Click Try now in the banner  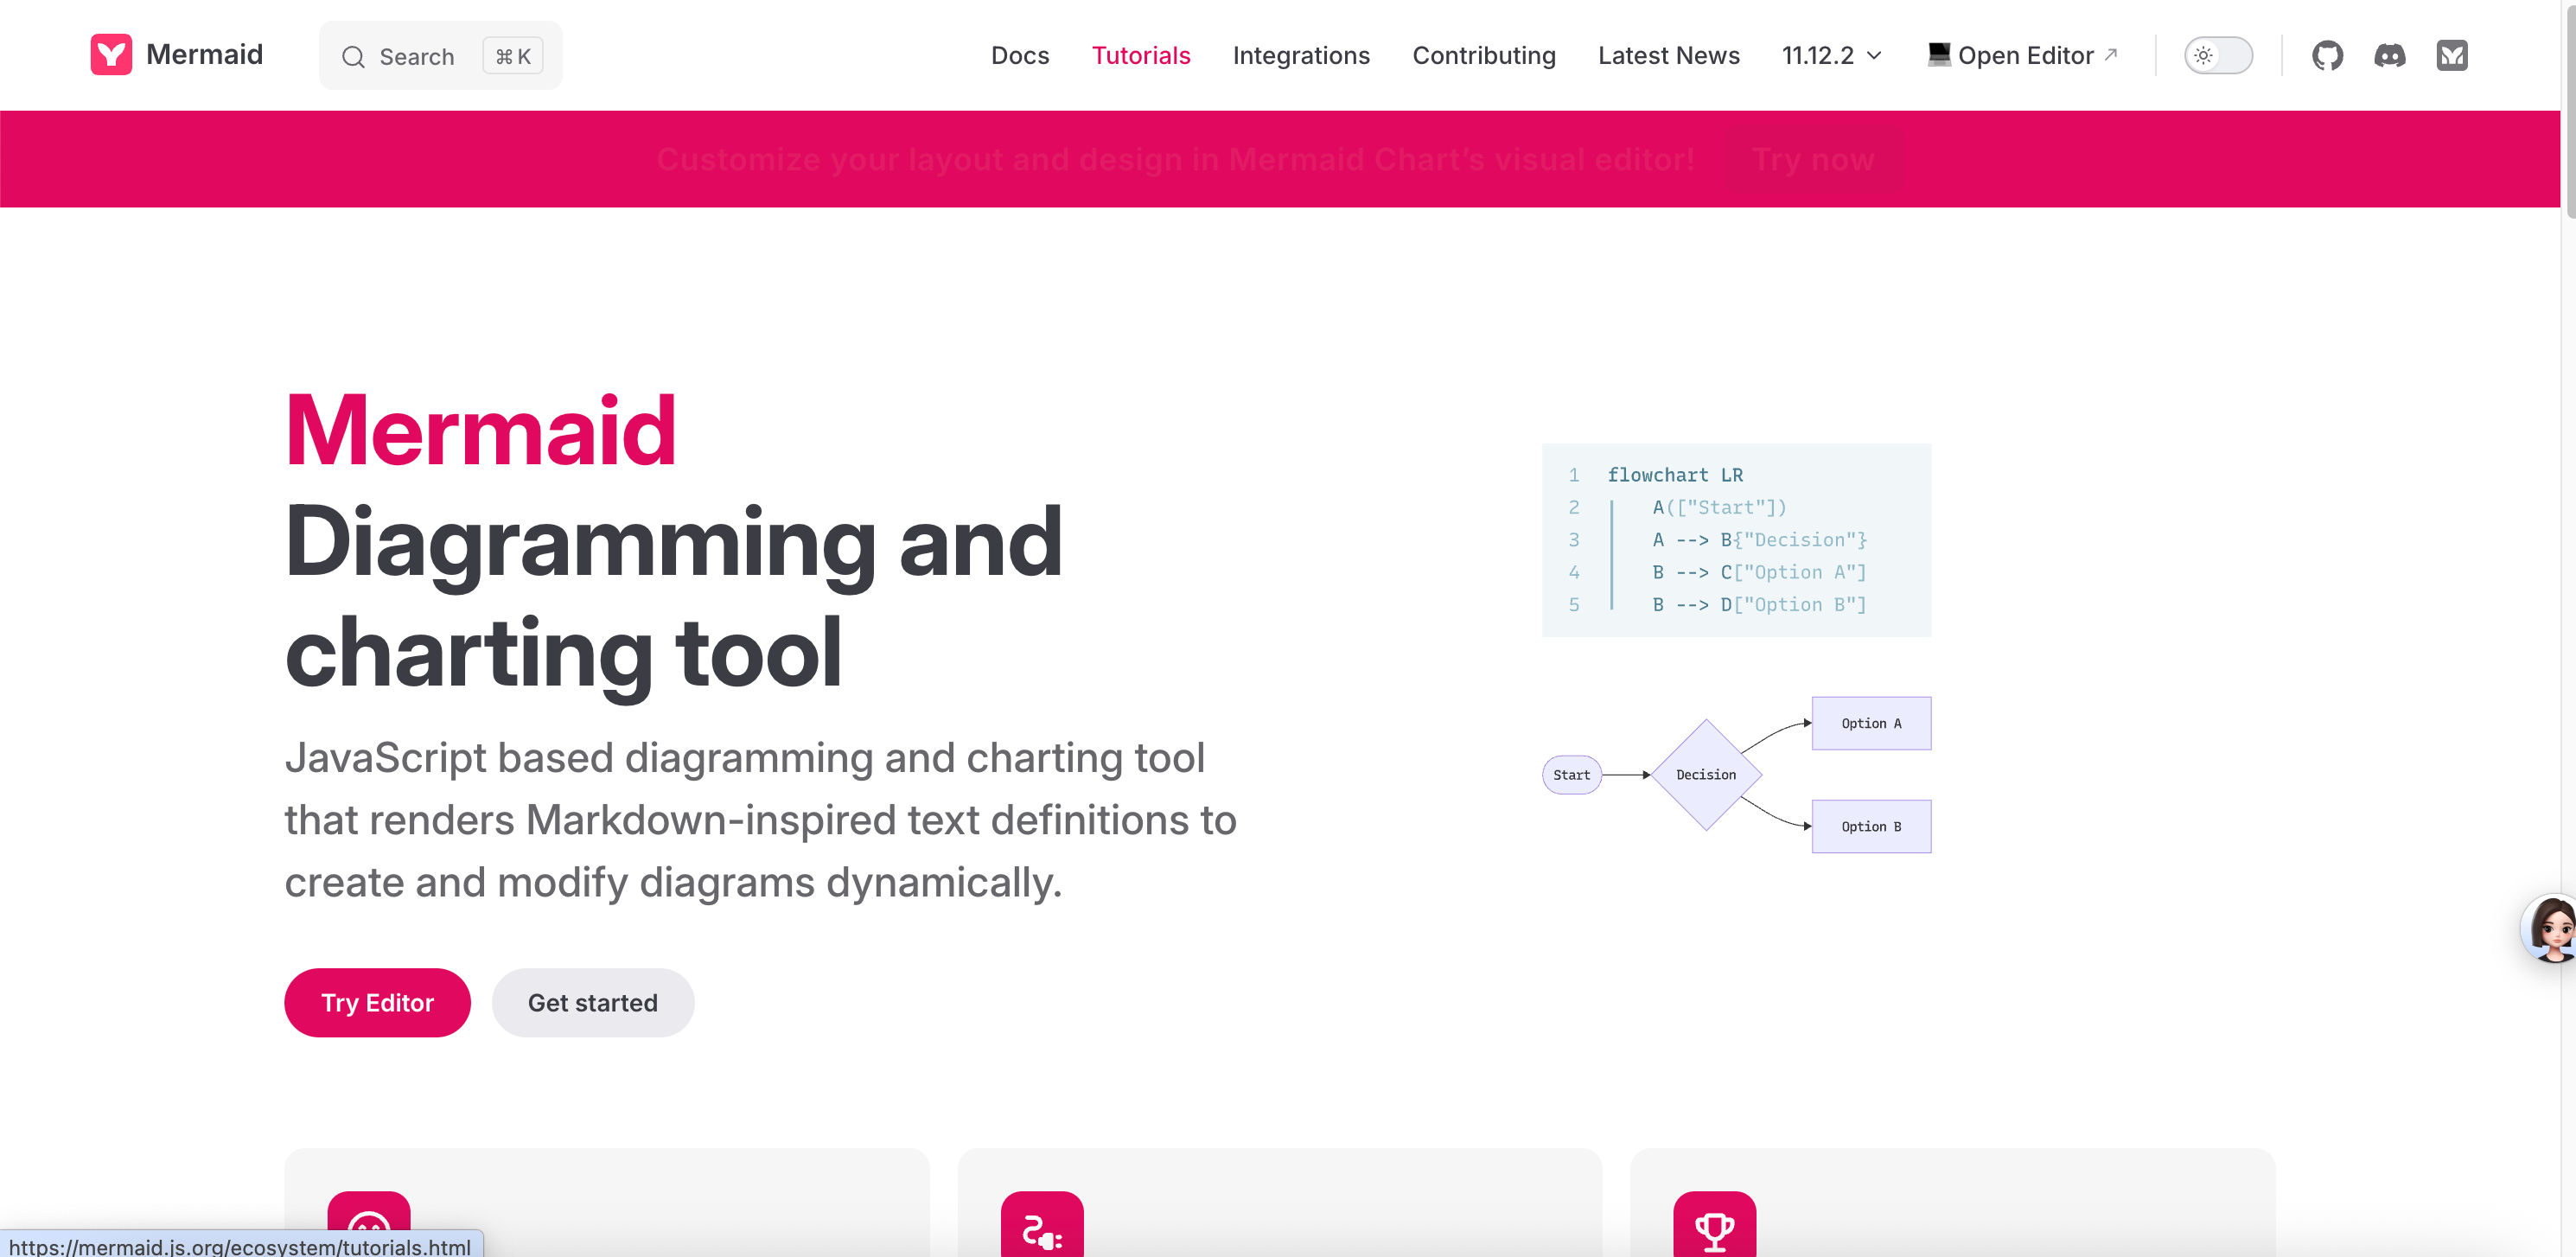coord(1812,159)
